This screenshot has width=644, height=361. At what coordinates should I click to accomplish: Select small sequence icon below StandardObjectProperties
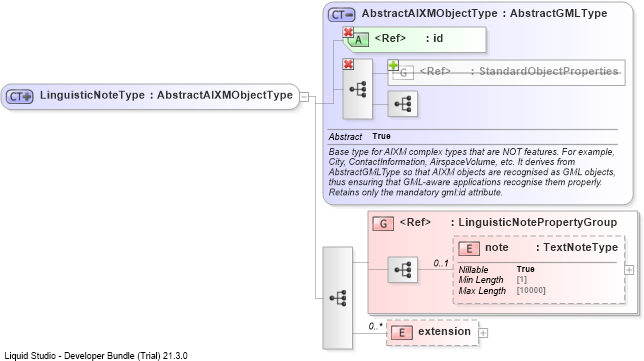[402, 104]
